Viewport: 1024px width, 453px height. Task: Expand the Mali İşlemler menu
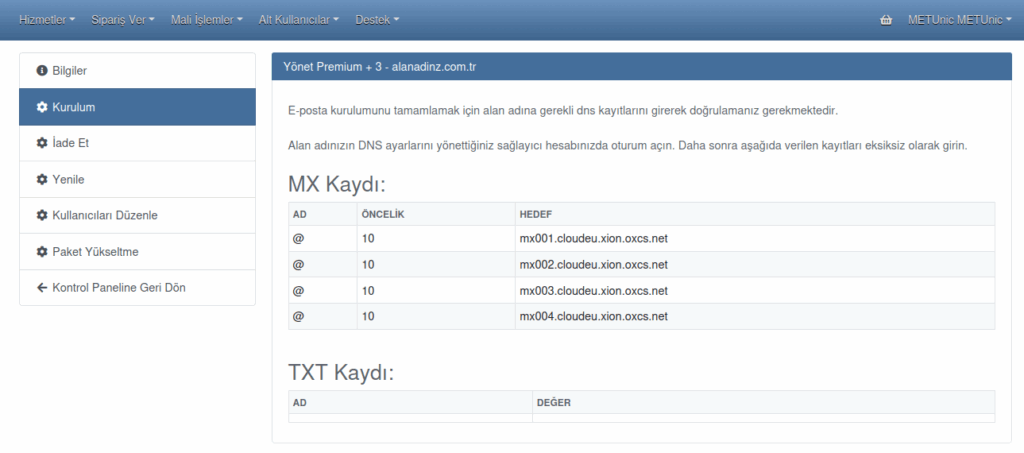(x=206, y=20)
